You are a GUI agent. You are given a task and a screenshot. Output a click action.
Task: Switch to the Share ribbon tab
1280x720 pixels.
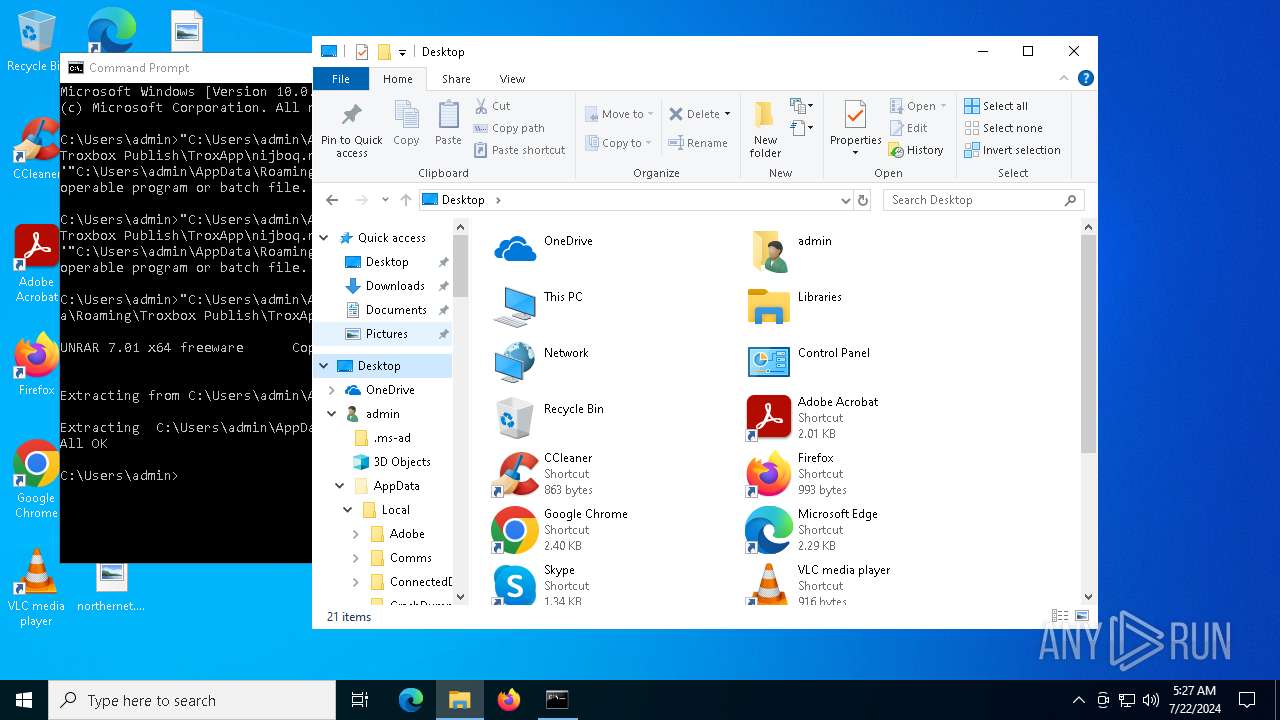coord(456,79)
